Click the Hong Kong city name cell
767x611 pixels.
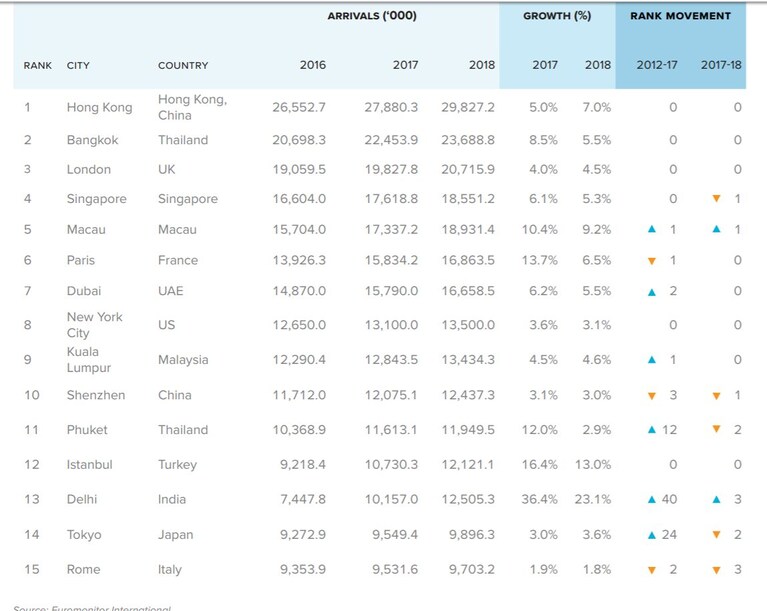(x=100, y=108)
